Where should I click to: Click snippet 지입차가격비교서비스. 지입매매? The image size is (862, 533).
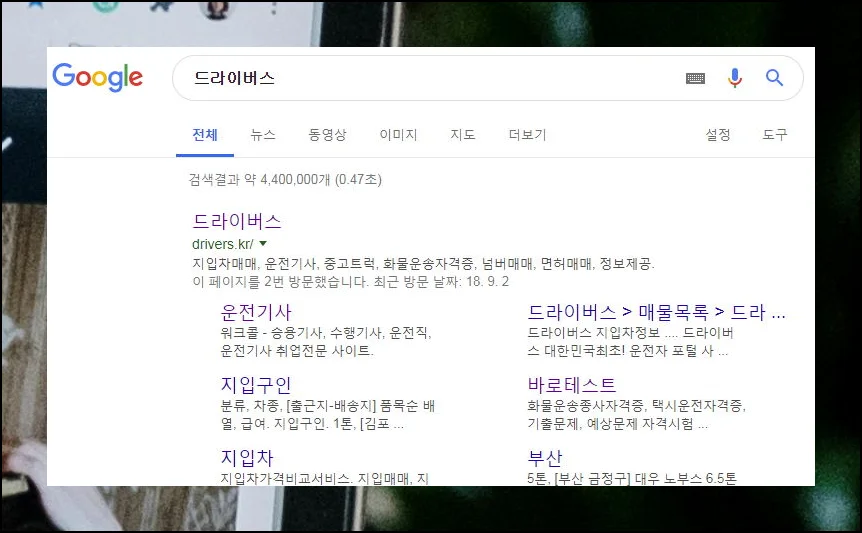tap(324, 479)
